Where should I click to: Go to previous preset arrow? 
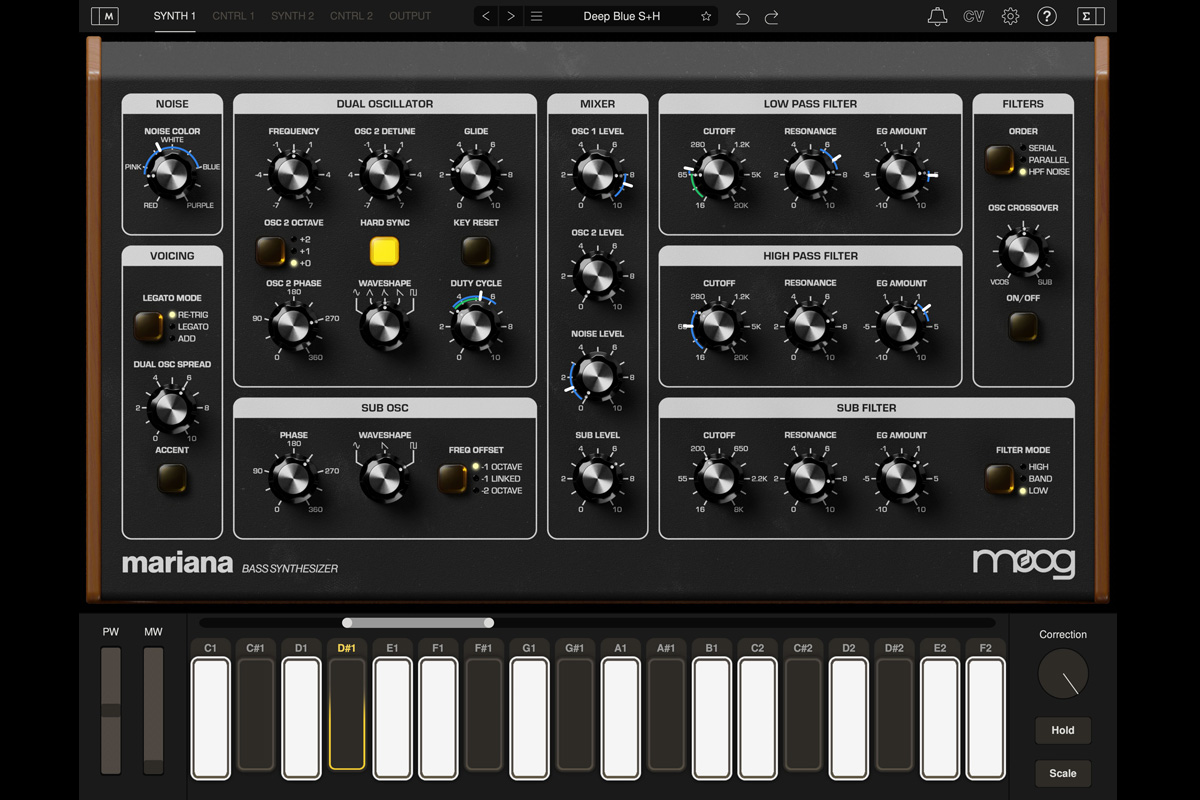[x=486, y=16]
